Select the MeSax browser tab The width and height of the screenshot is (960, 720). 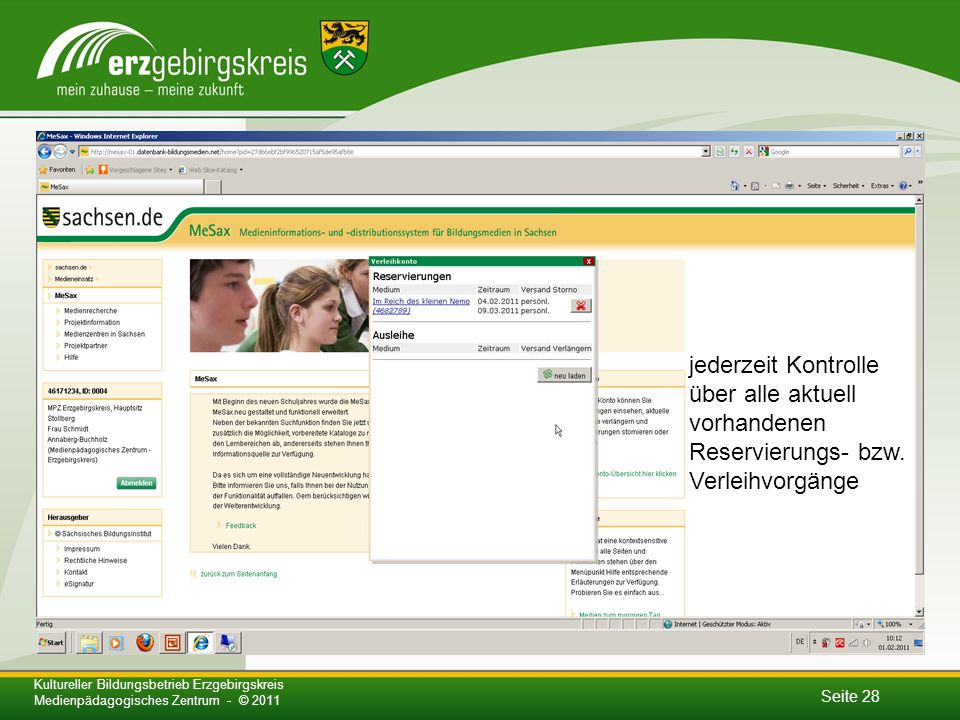click(121, 187)
